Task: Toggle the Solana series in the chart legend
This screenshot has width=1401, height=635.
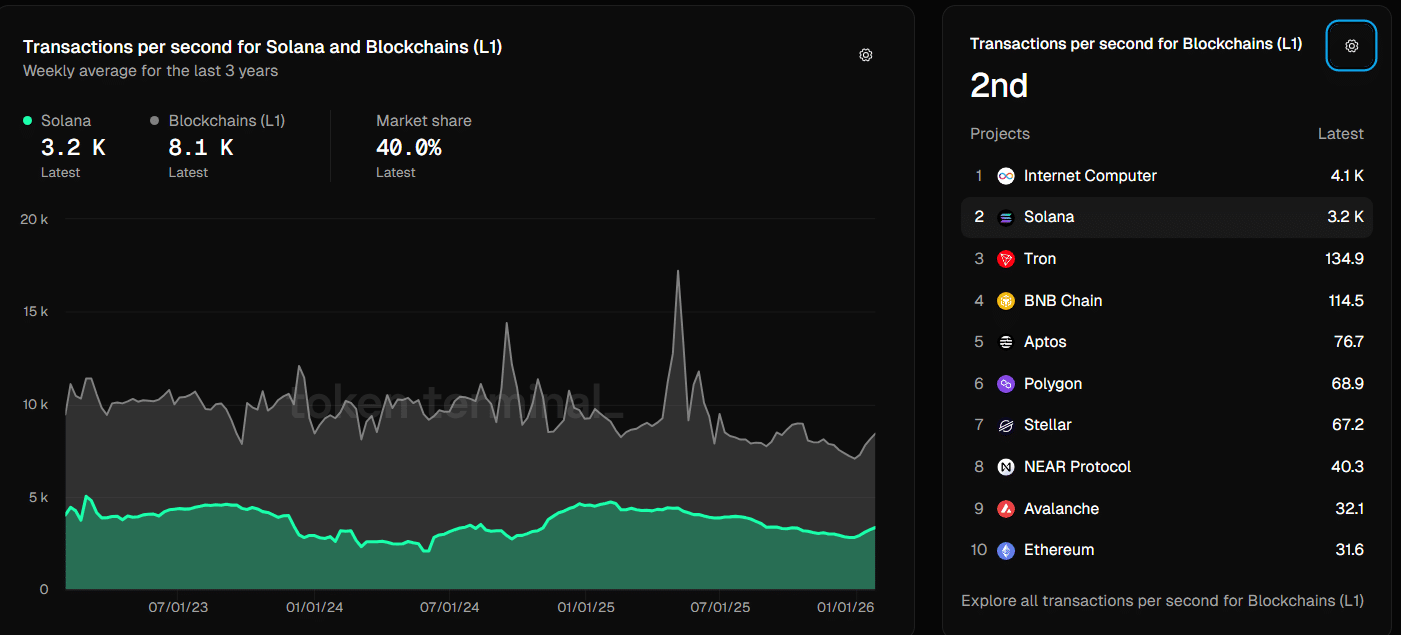Action: click(61, 120)
